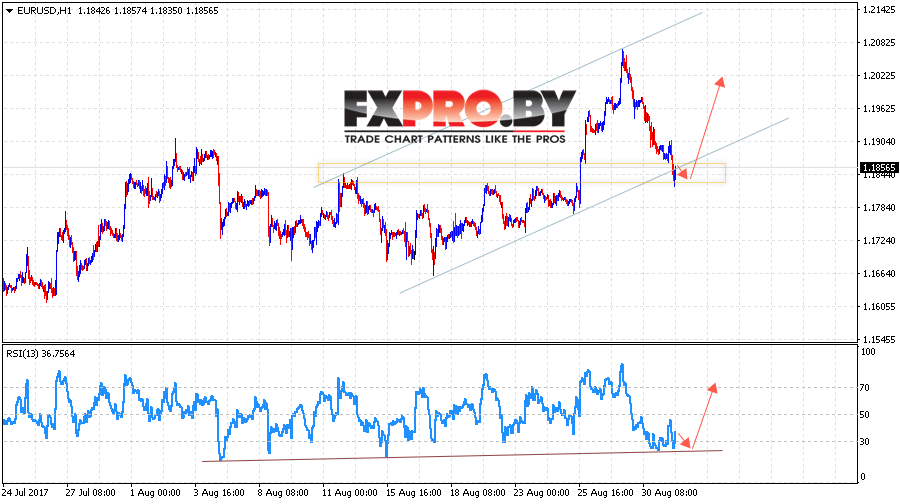The image size is (900, 504).
Task: Click the 8 Aug 08:00 time label
Action: click(x=283, y=493)
